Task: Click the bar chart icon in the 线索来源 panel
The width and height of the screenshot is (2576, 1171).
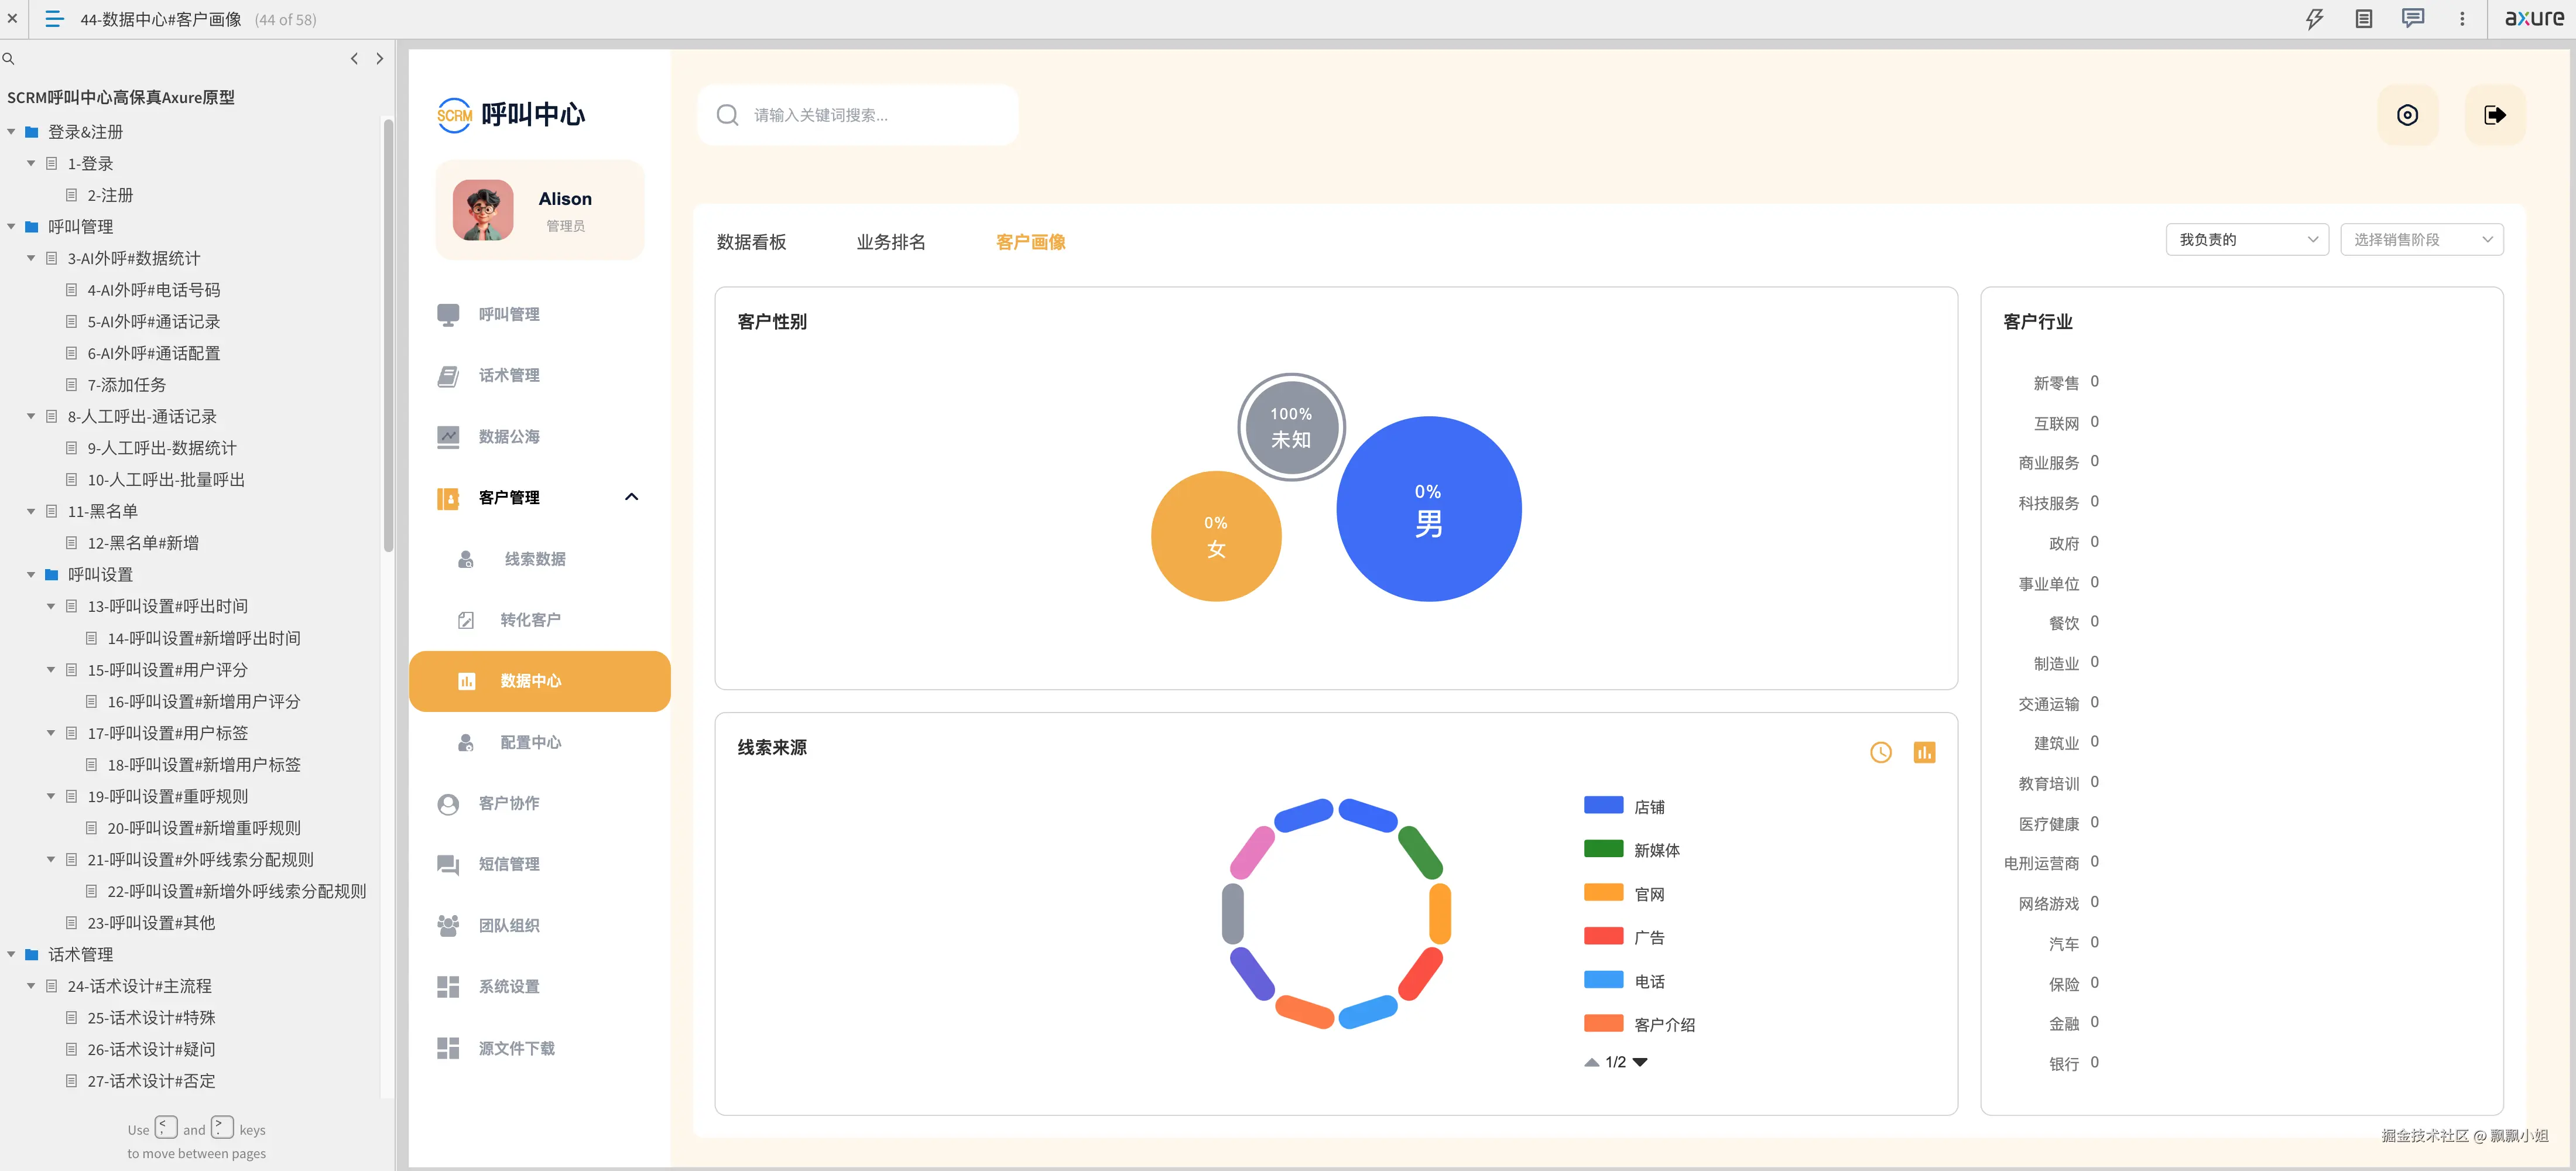Action: 1924,752
